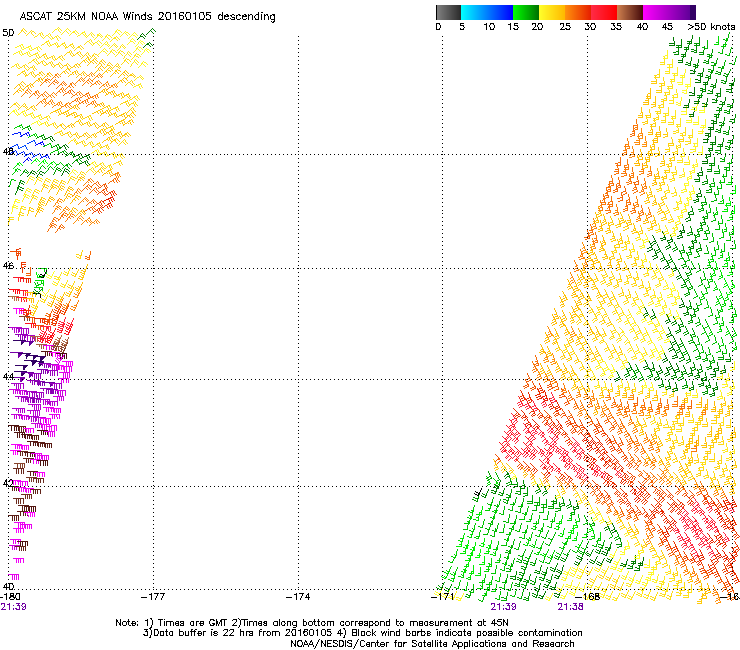Click the latitude label '42'
Viewport: 740px width, 650px height.
8,483
